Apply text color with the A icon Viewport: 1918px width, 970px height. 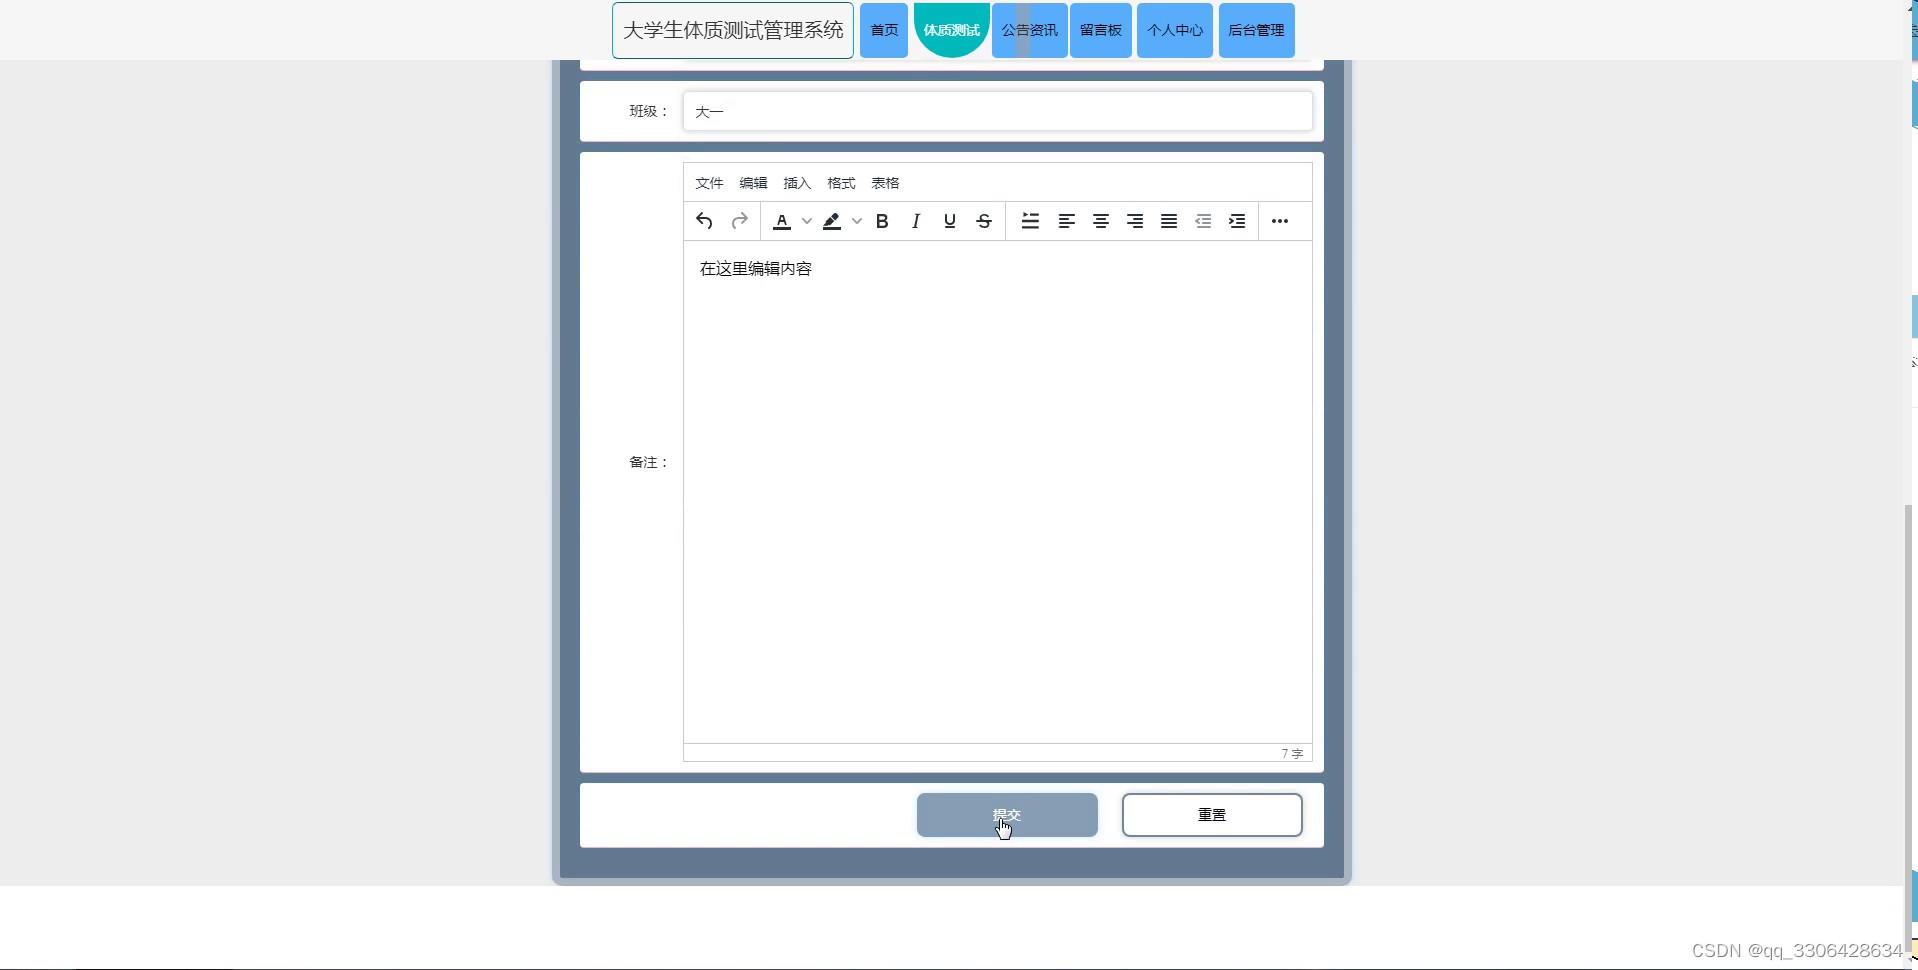(782, 221)
